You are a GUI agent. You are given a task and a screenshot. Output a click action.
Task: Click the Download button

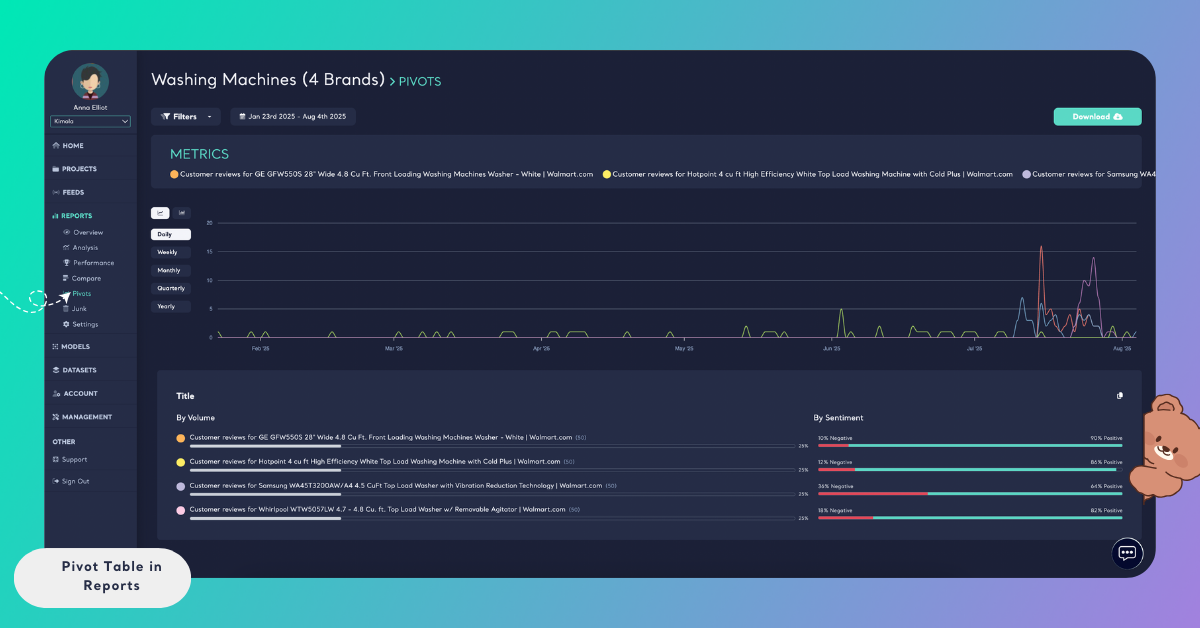pyautogui.click(x=1097, y=117)
